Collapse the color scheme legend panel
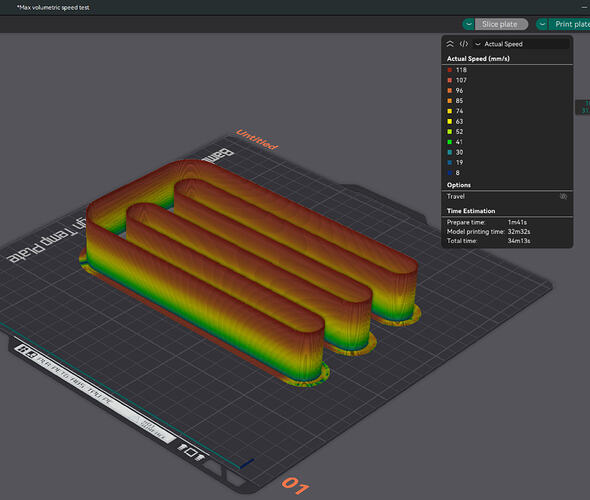The image size is (590, 500). tap(450, 44)
